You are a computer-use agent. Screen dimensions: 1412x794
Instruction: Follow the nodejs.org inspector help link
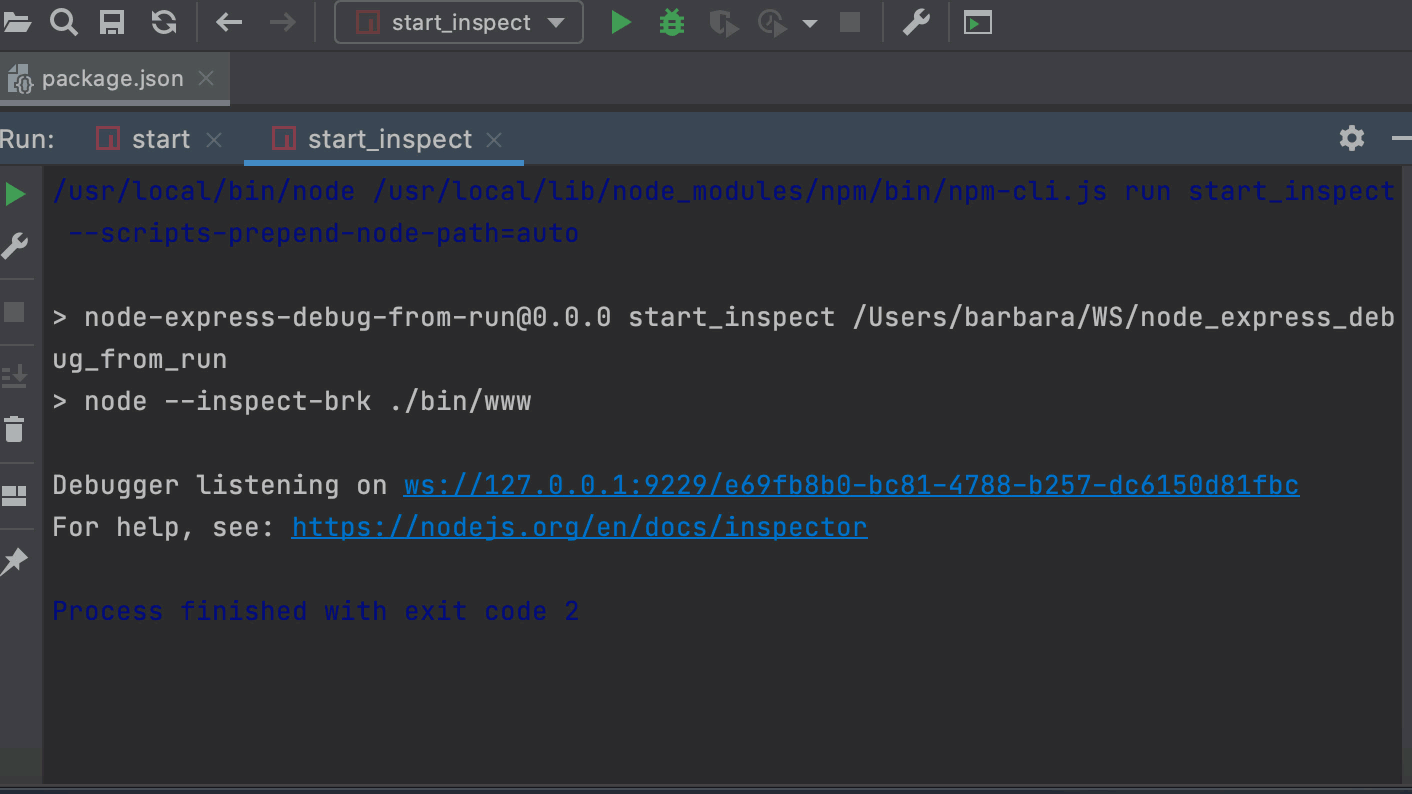coord(579,526)
